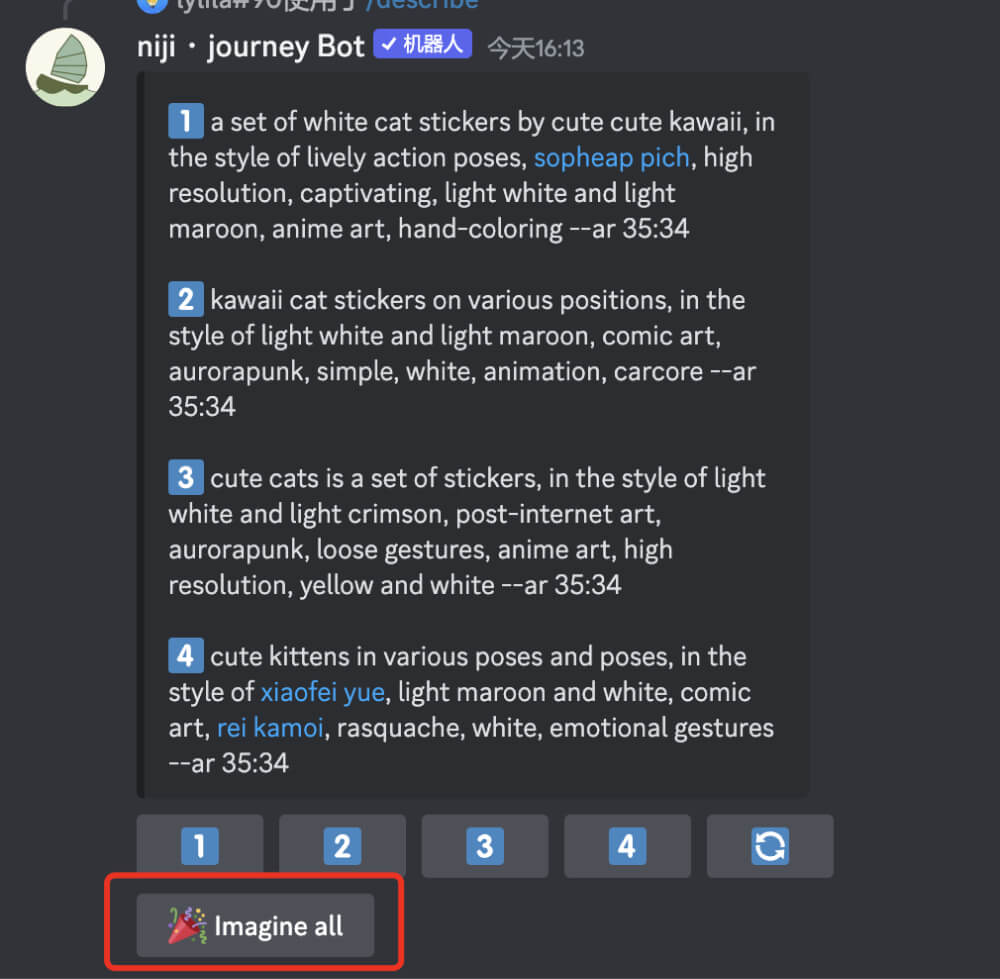Click the niji journey Bot username

[x=249, y=46]
